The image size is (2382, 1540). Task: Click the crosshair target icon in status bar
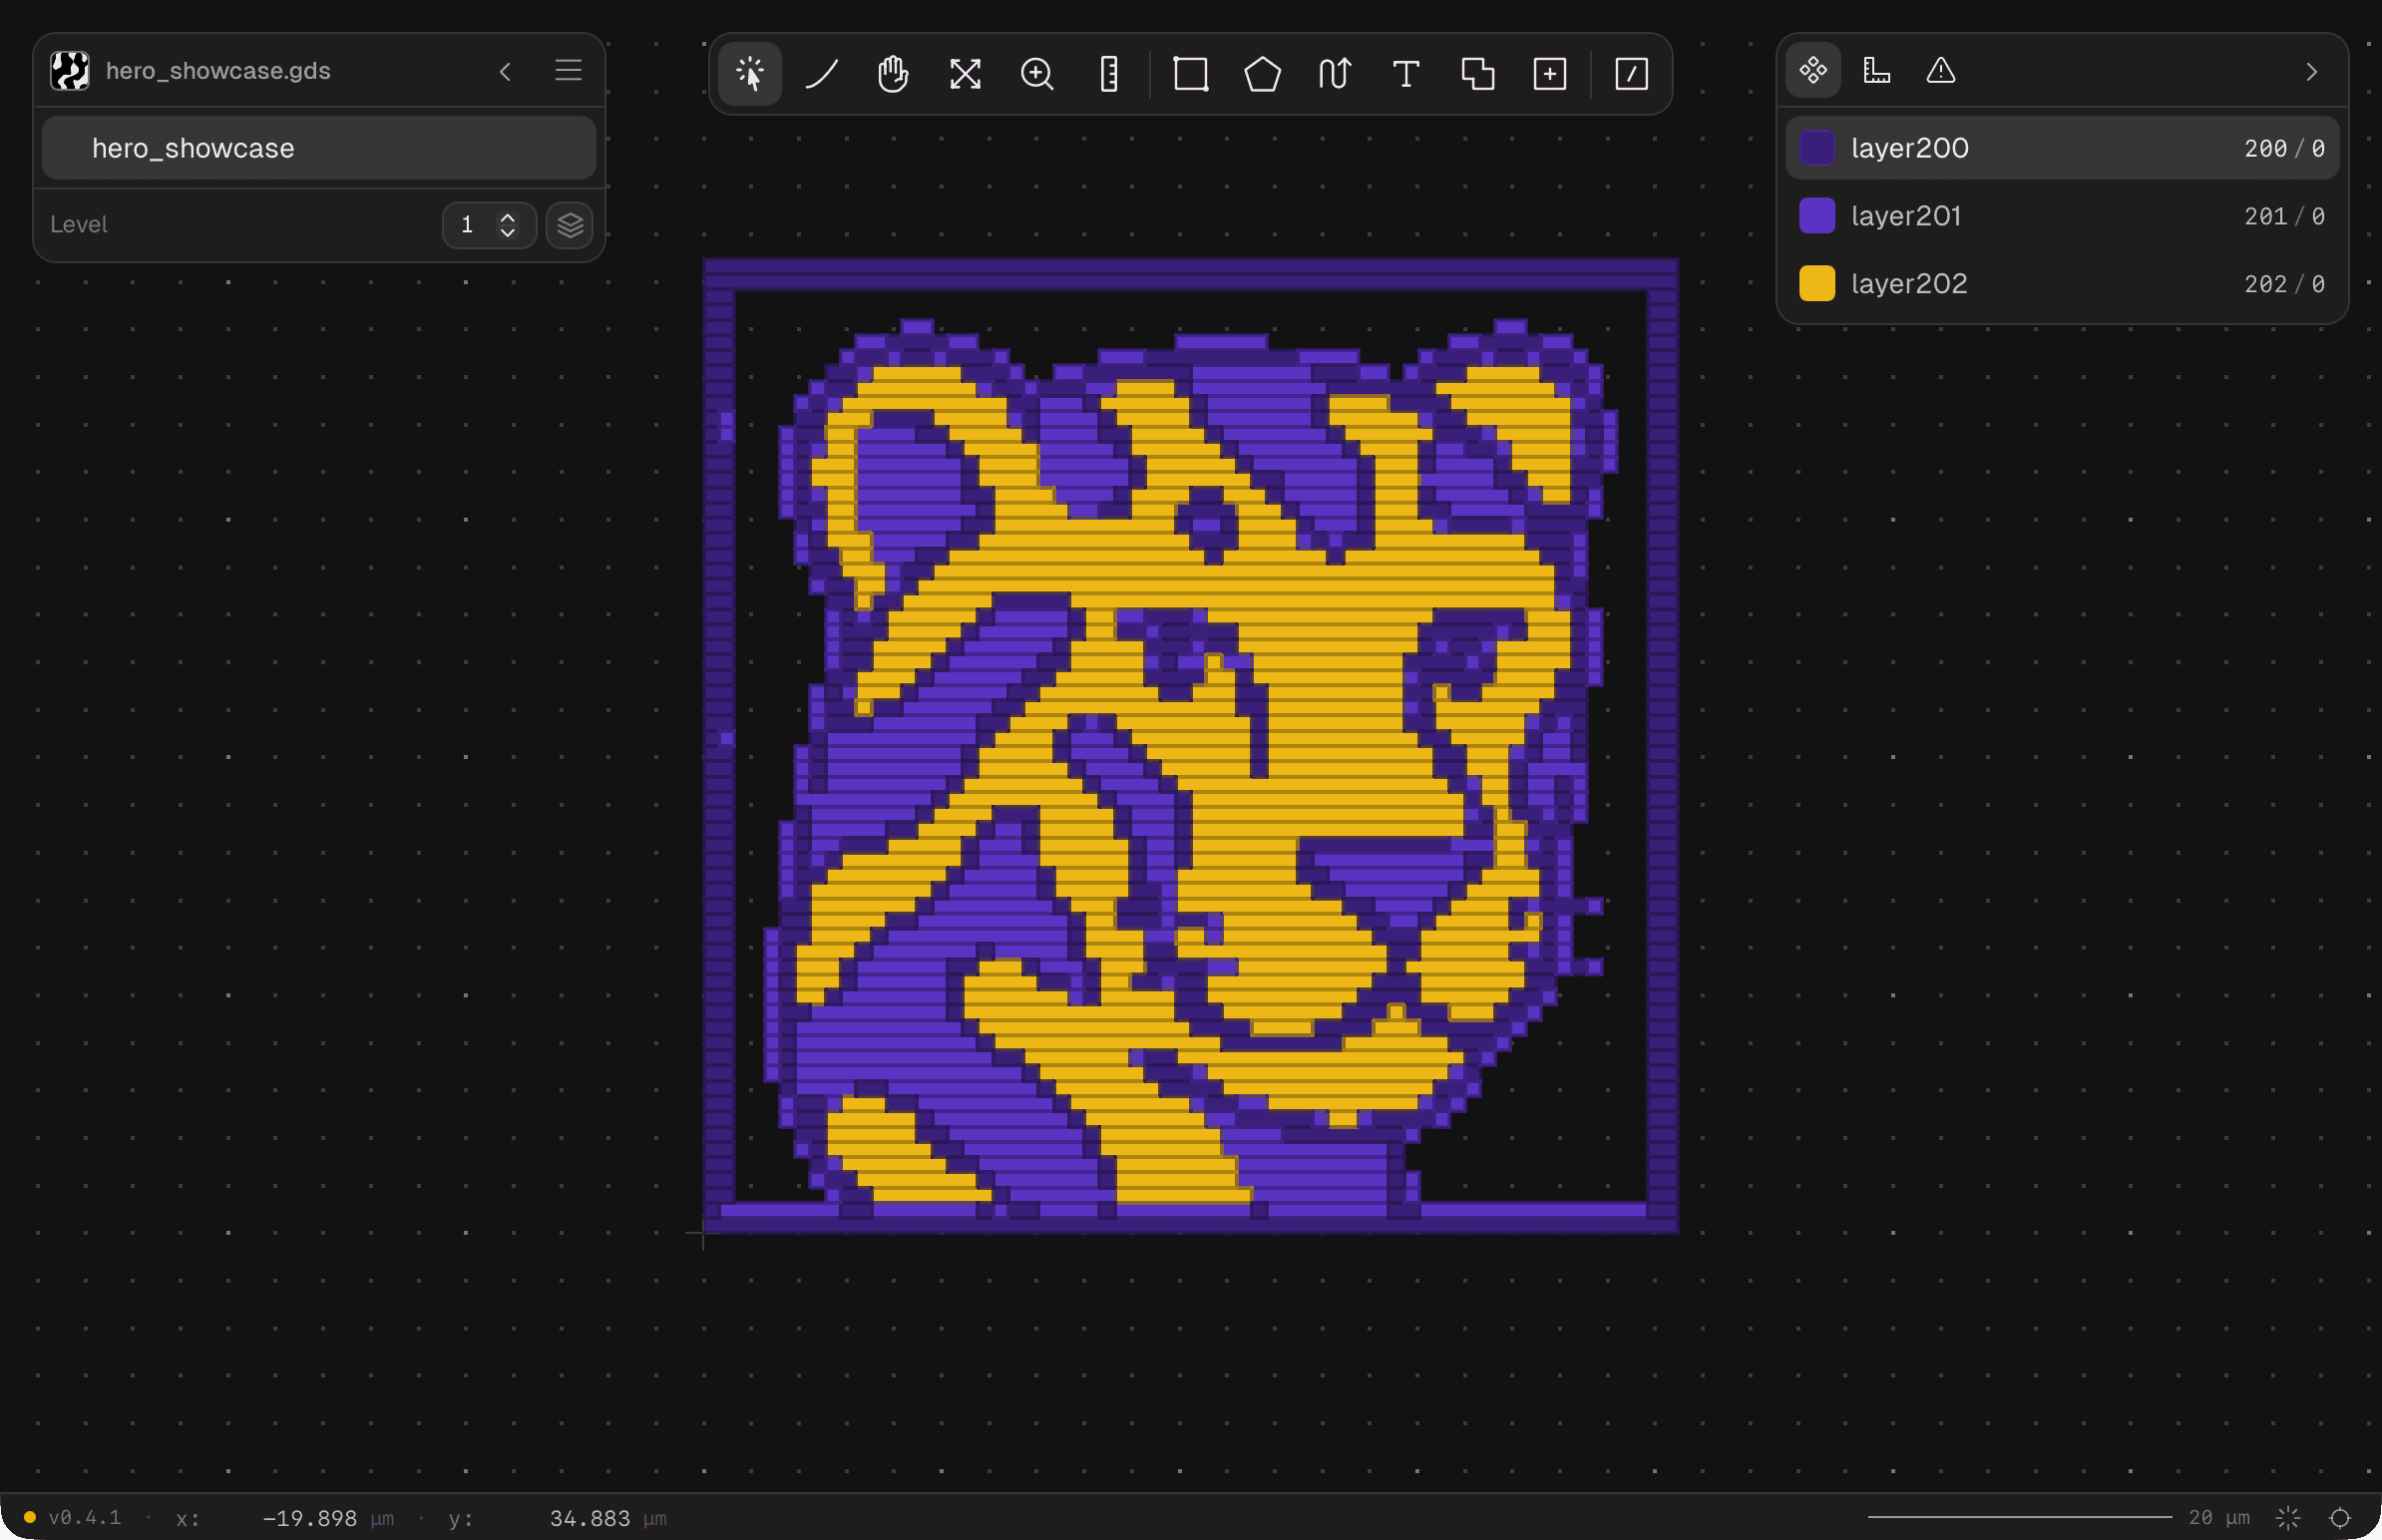(2340, 1517)
